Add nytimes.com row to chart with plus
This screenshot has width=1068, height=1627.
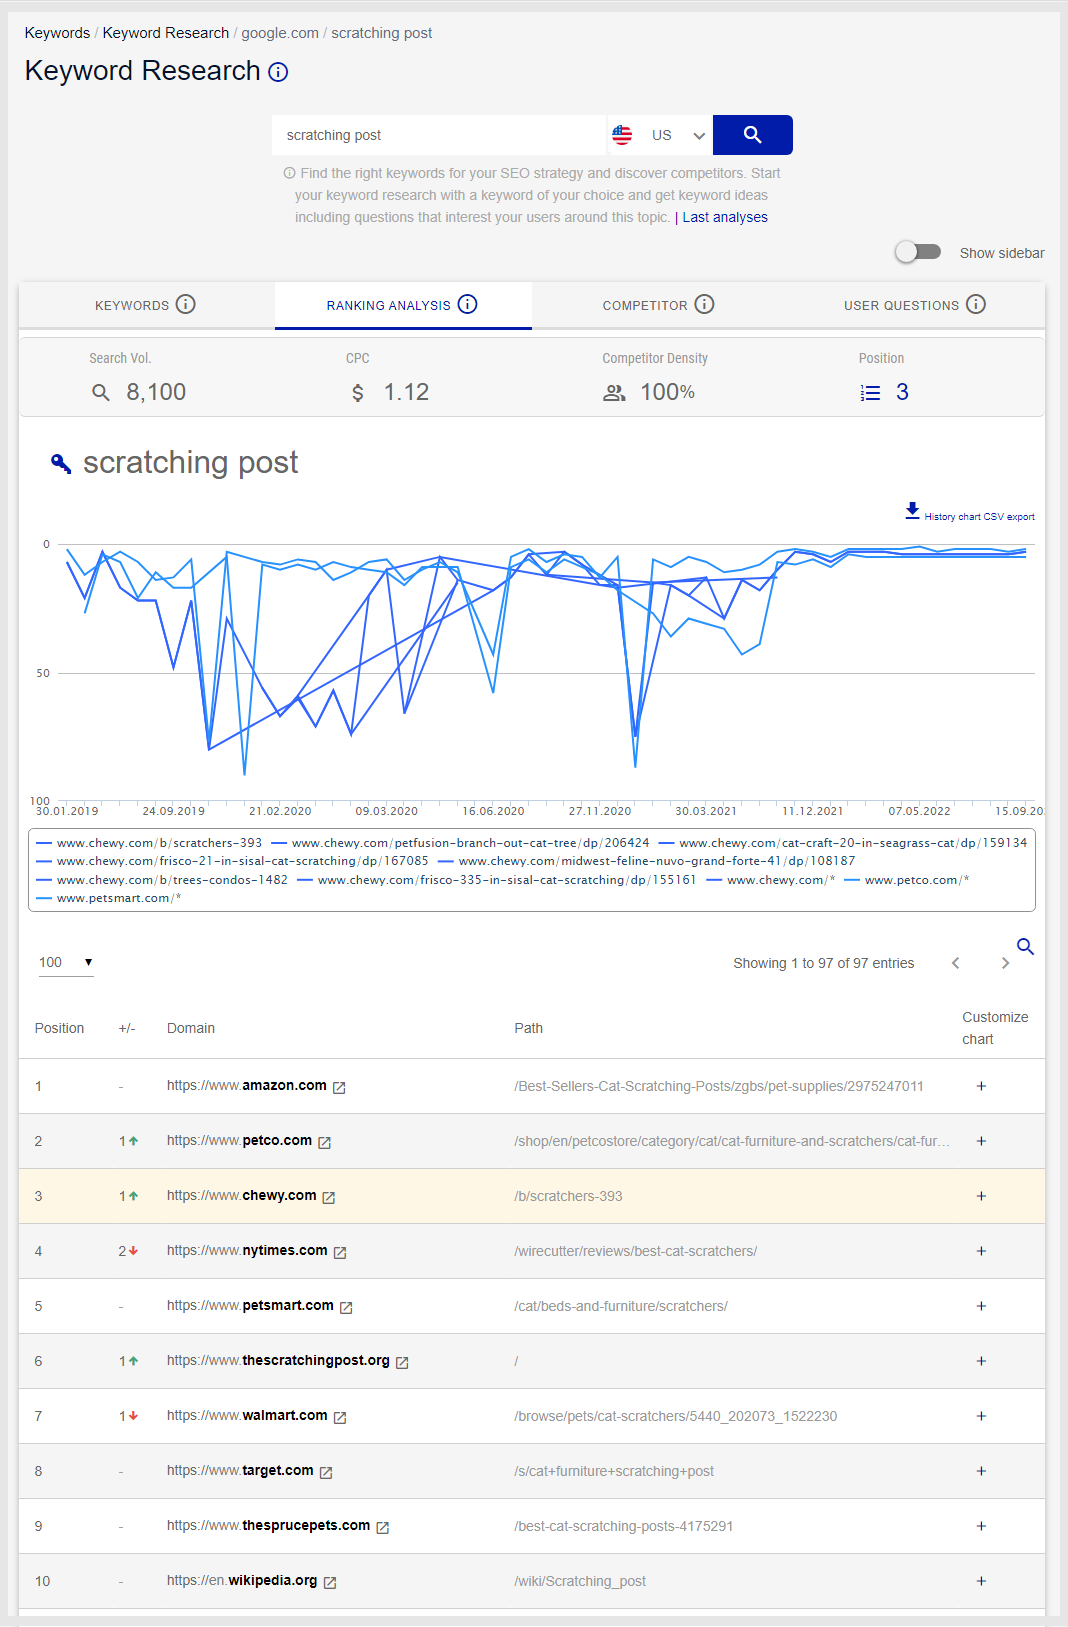(981, 1251)
